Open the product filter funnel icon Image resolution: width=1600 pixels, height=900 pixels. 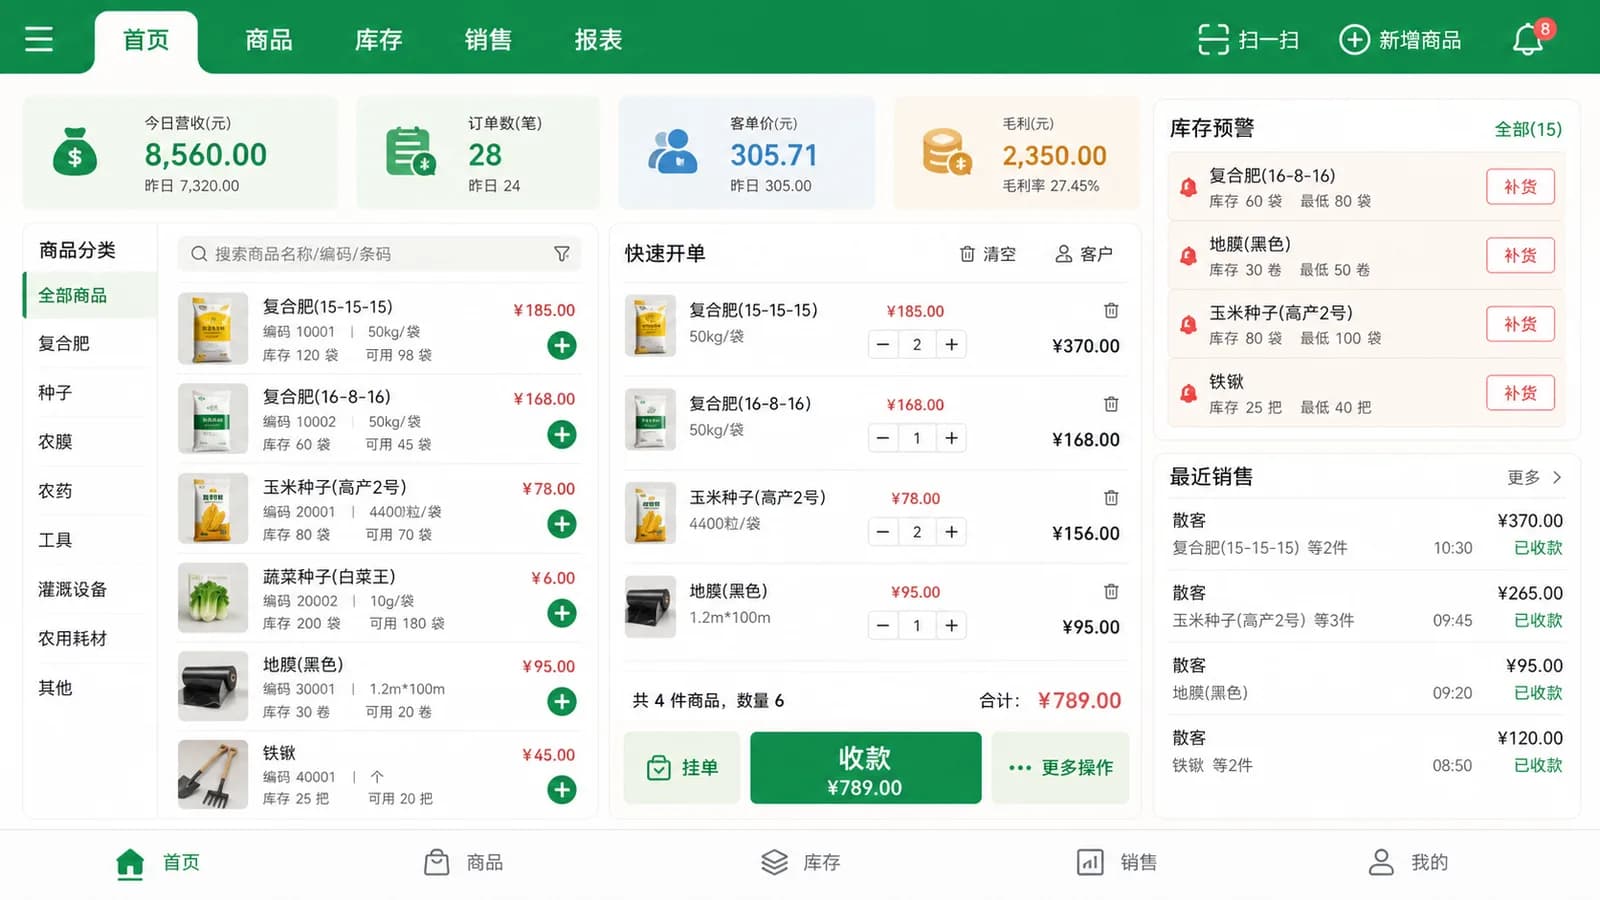[x=562, y=254]
